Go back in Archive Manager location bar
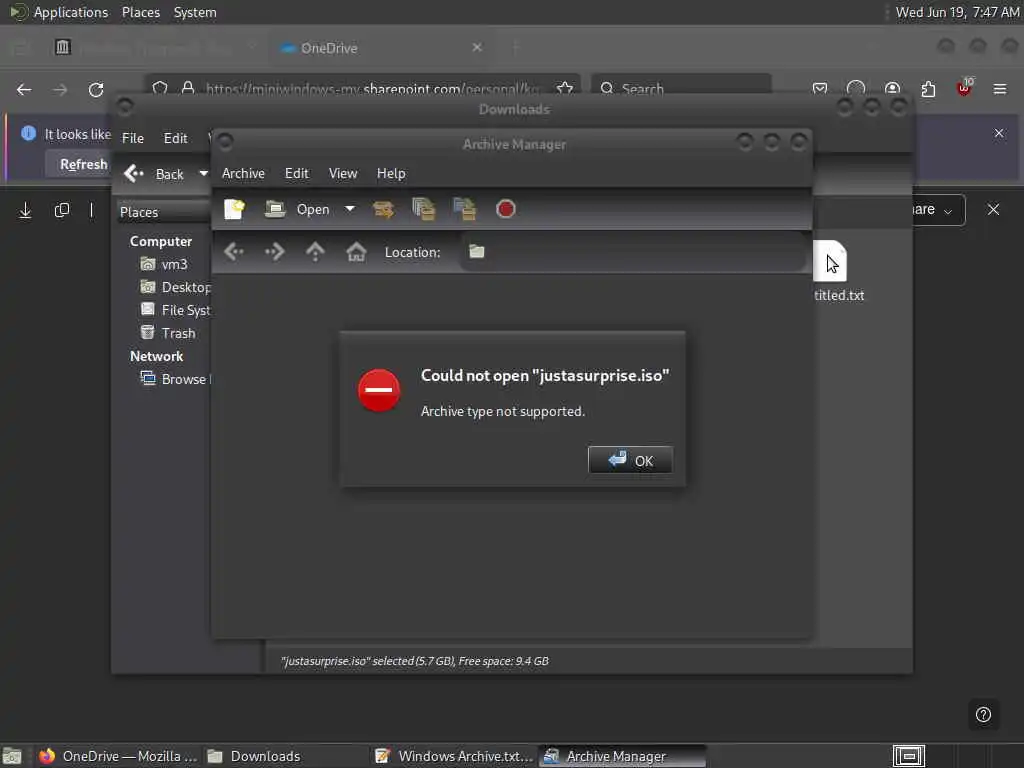The width and height of the screenshot is (1024, 768). 234,252
